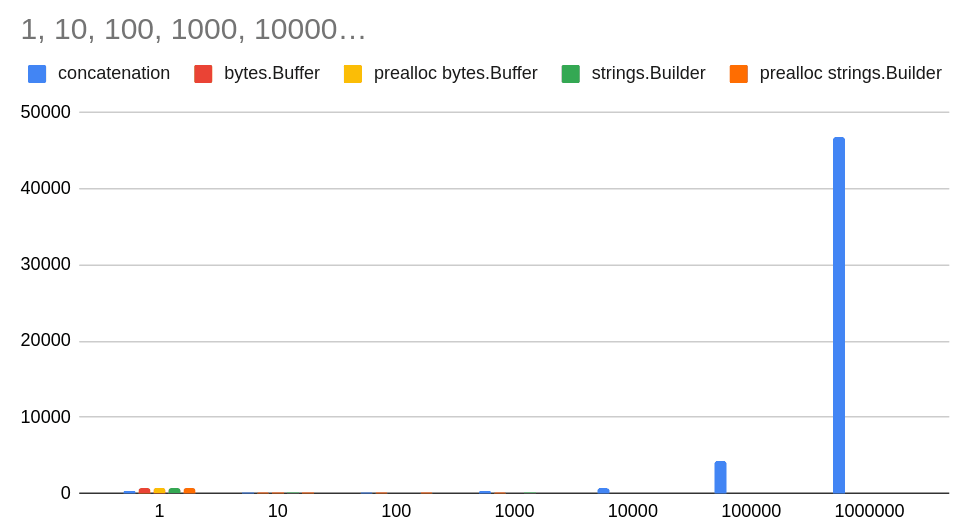Select the "concatenation" legend label

[x=114, y=74]
